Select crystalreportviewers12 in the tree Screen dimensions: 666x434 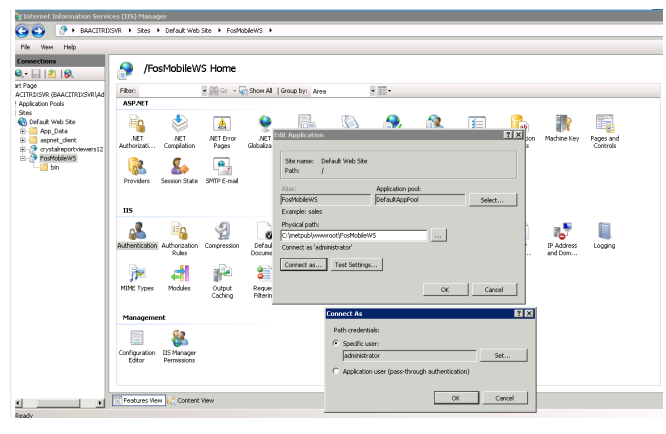[x=71, y=149]
